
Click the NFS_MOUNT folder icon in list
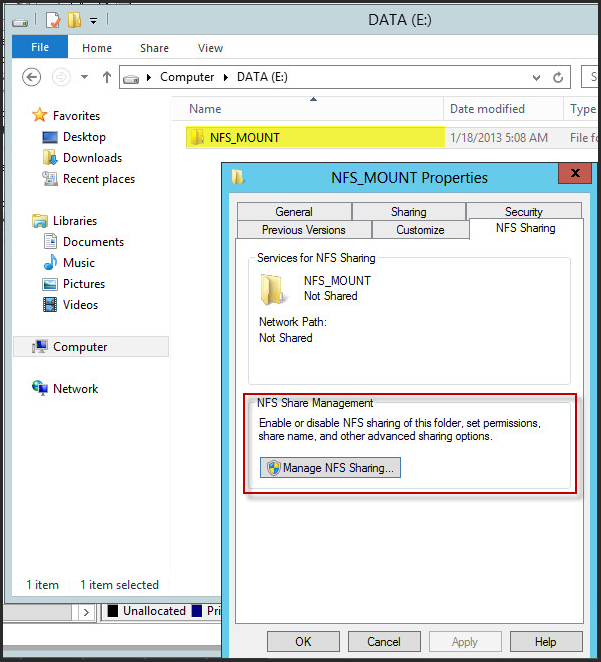coord(197,137)
